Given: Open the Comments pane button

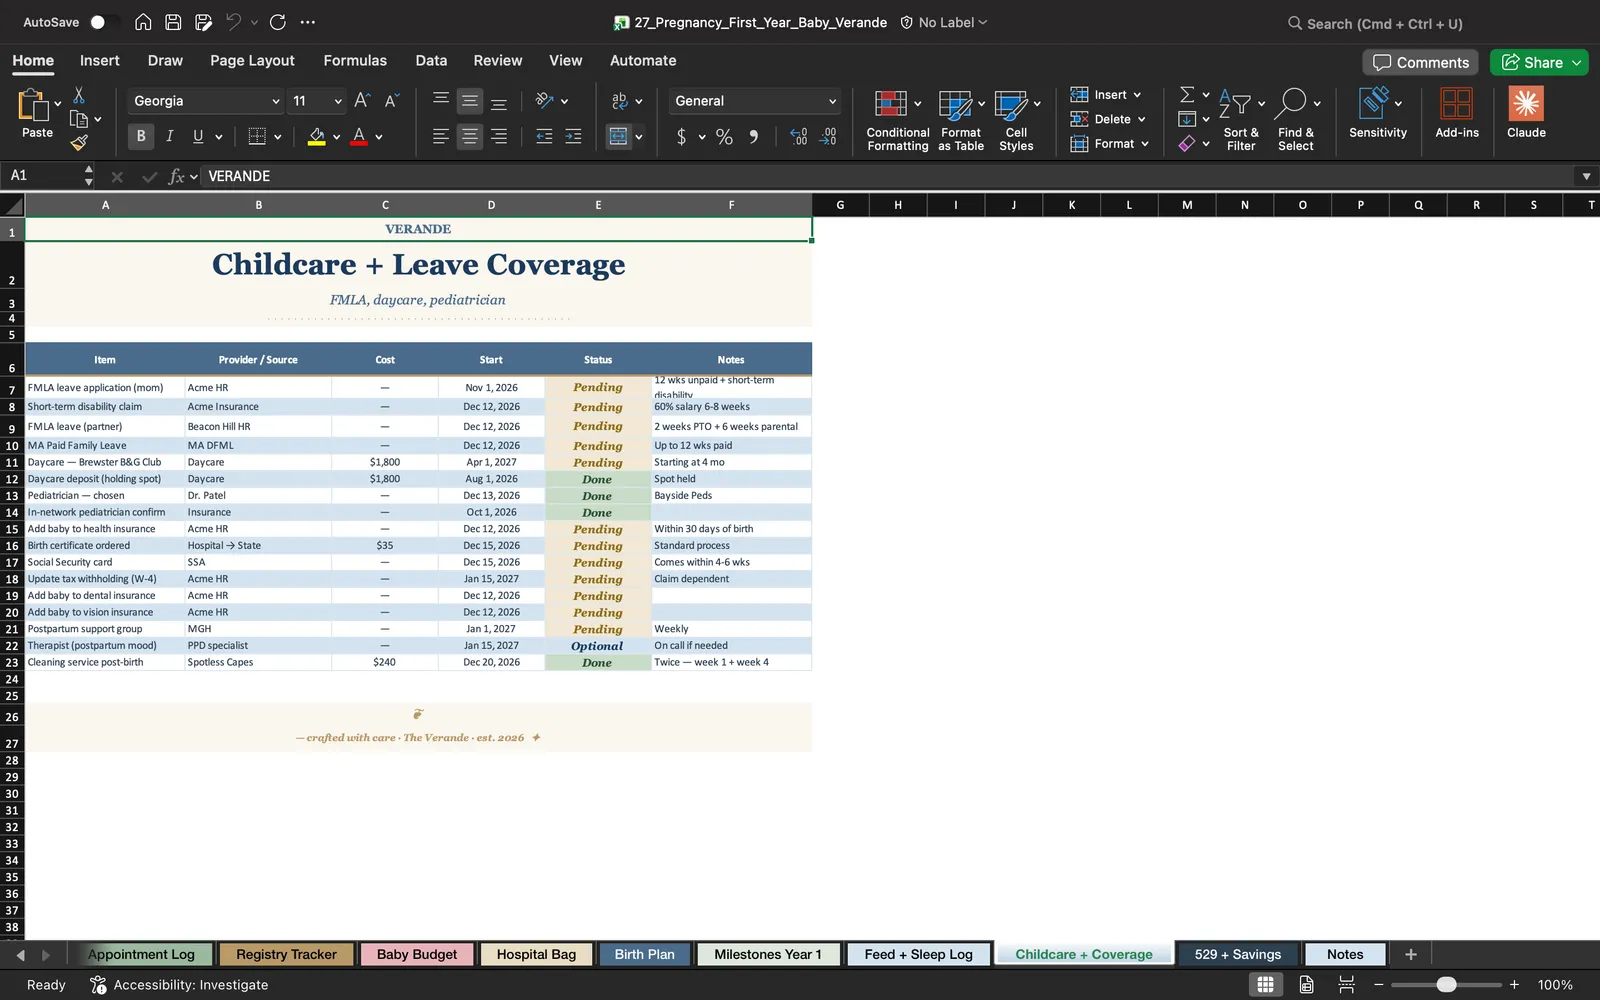Looking at the screenshot, I should point(1420,62).
